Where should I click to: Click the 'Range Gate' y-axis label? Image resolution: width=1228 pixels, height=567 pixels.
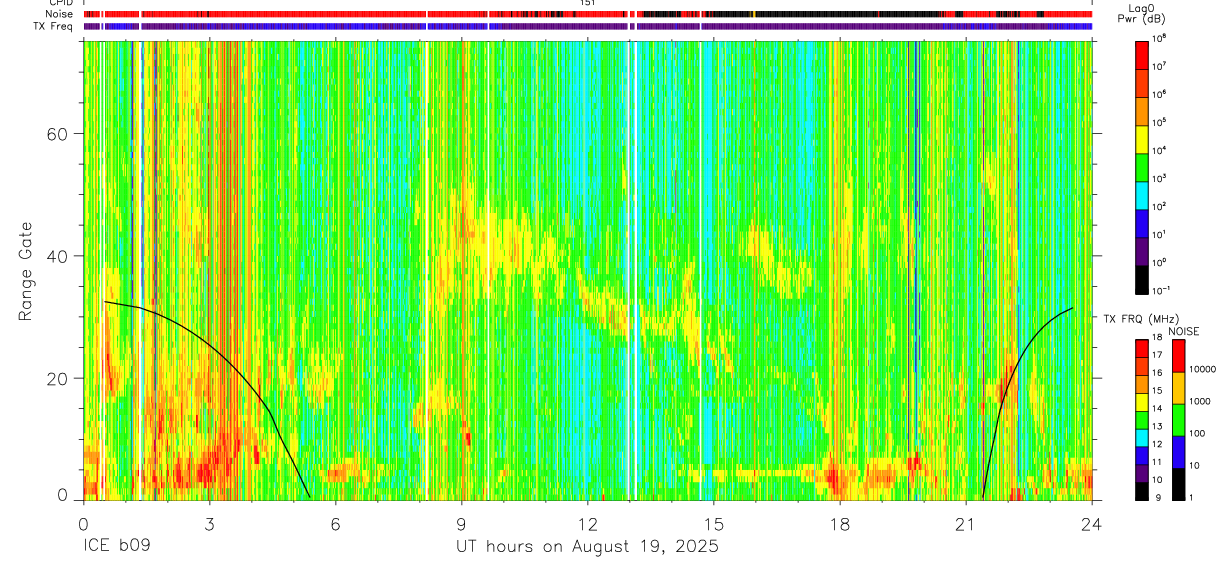tap(28, 270)
